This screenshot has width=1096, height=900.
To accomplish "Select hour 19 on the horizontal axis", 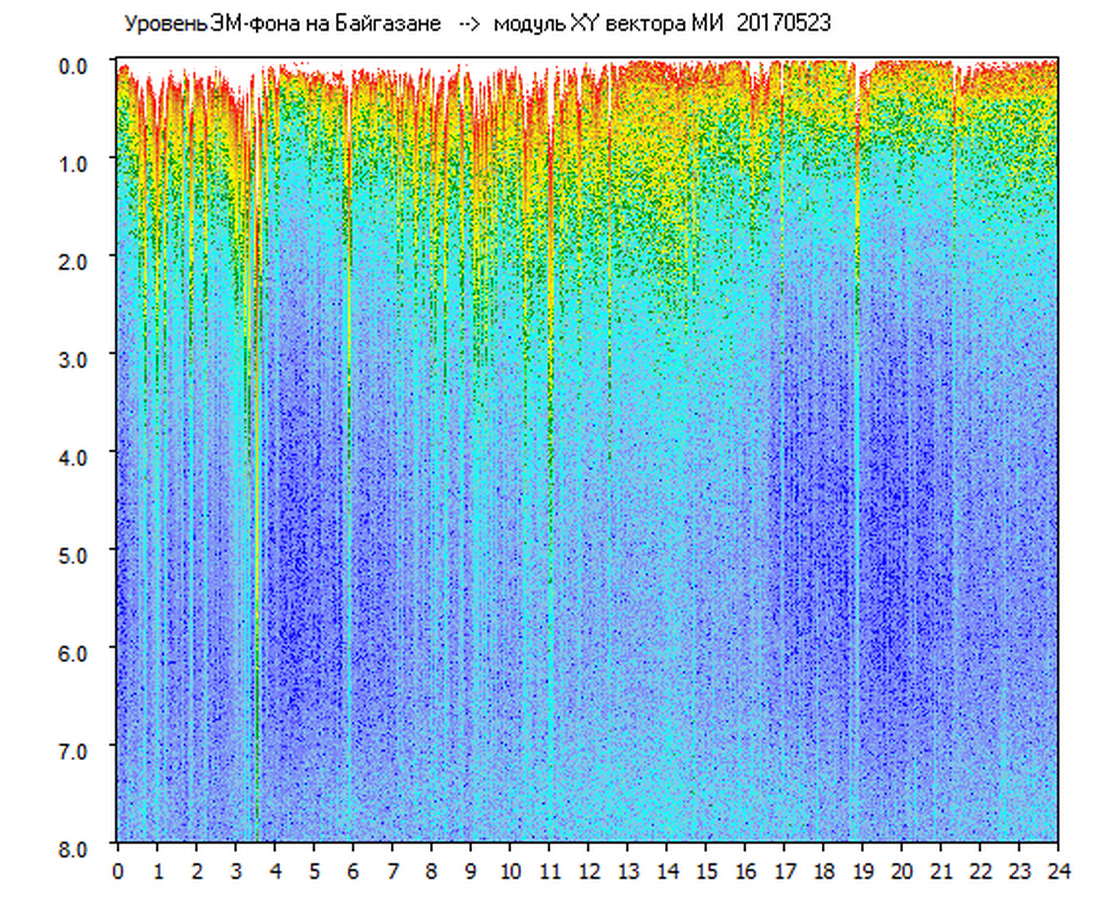I will 863,870.
